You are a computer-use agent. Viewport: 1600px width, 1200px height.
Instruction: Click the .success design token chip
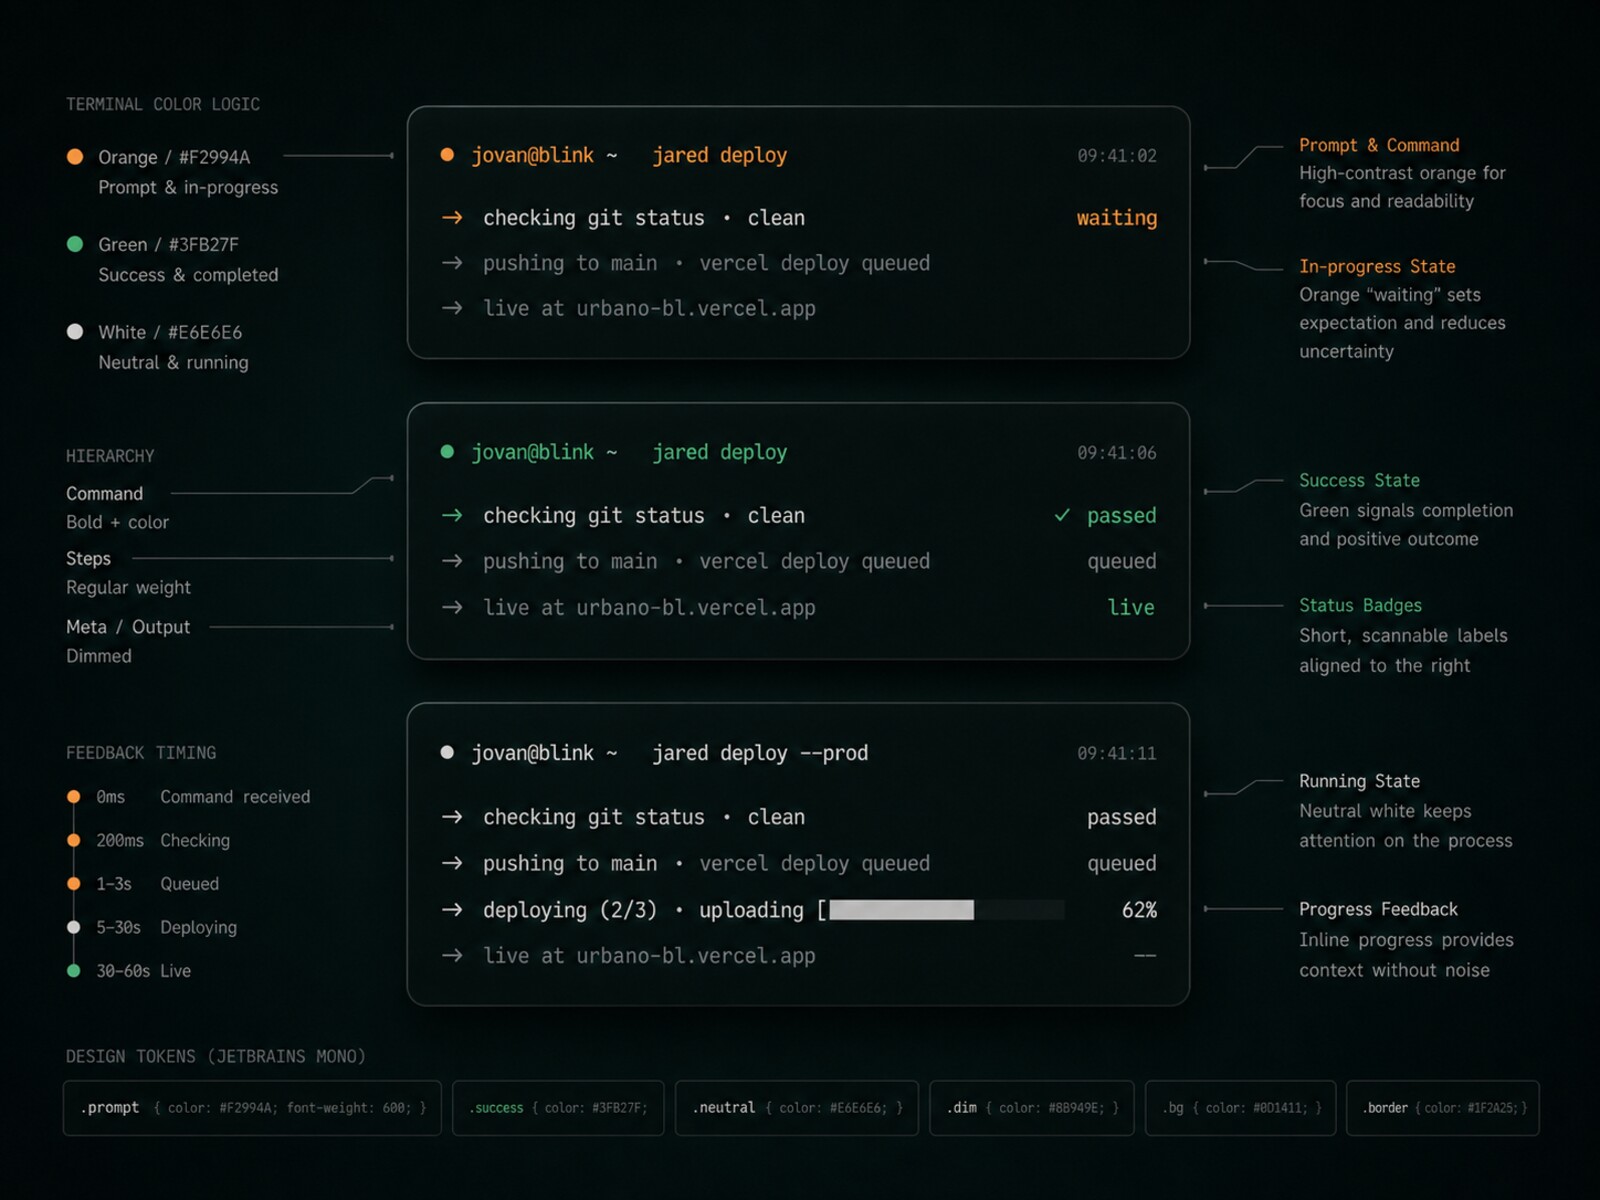coord(558,1108)
